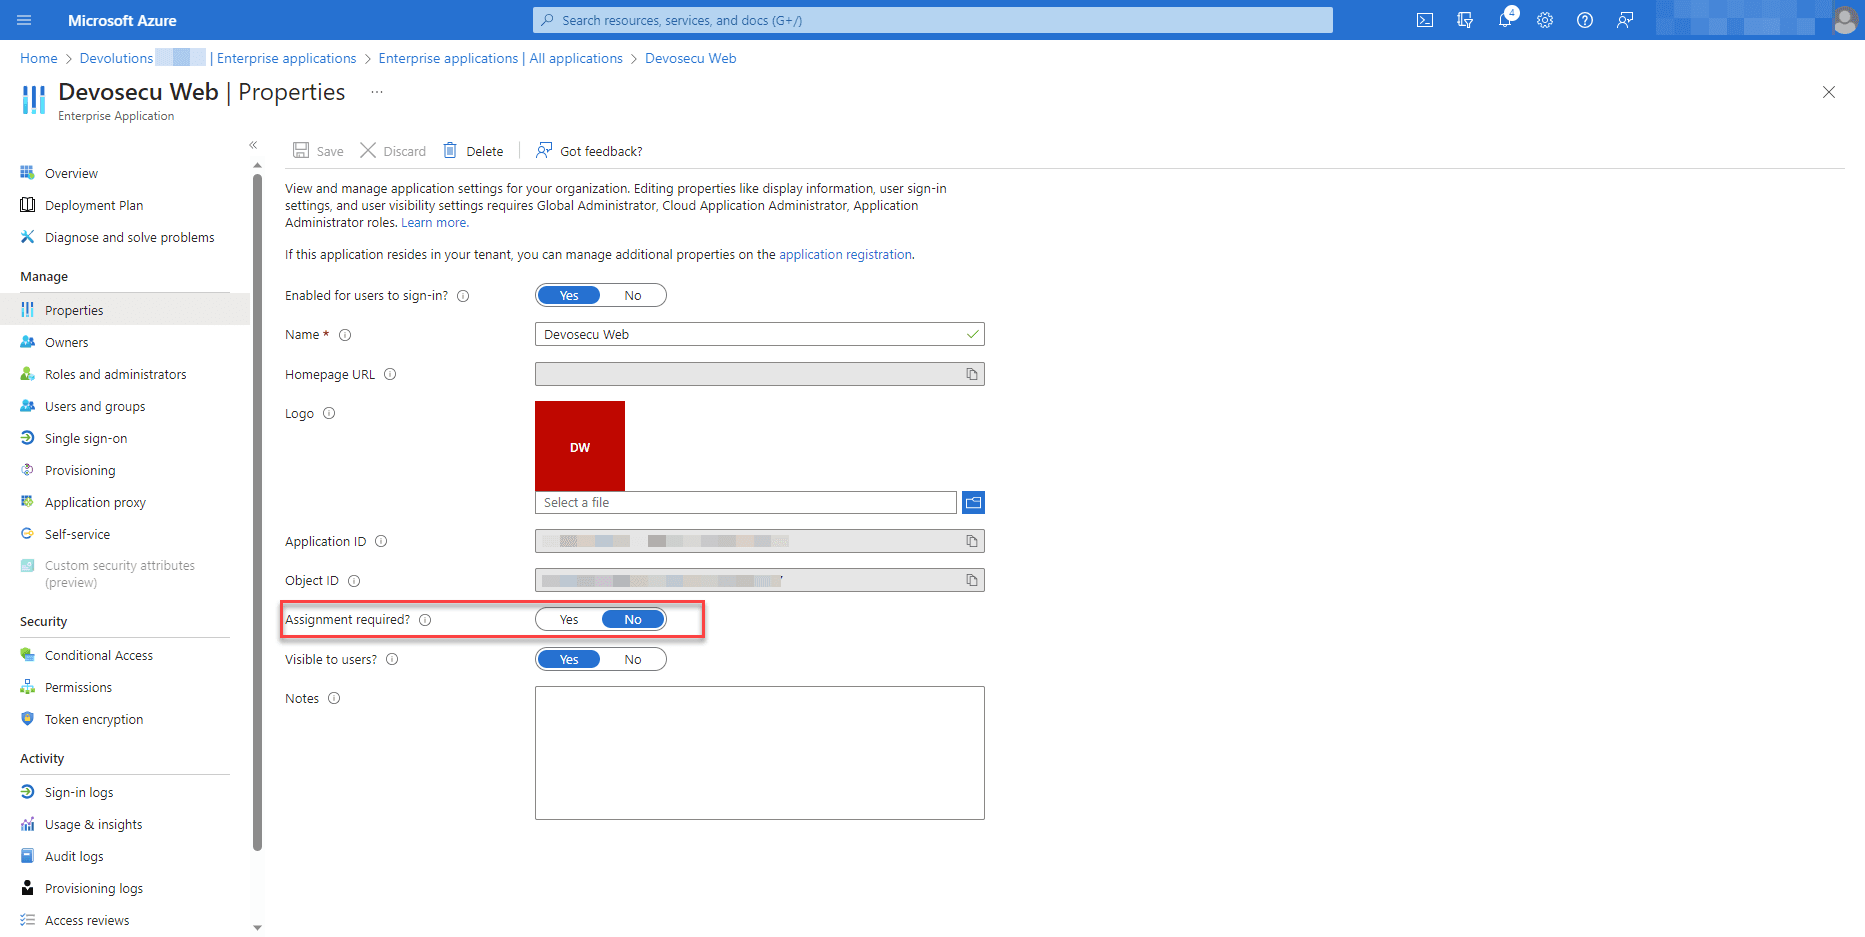Show info tooltip for Assignment required
Screen dimensions: 1865x937
tap(425, 620)
